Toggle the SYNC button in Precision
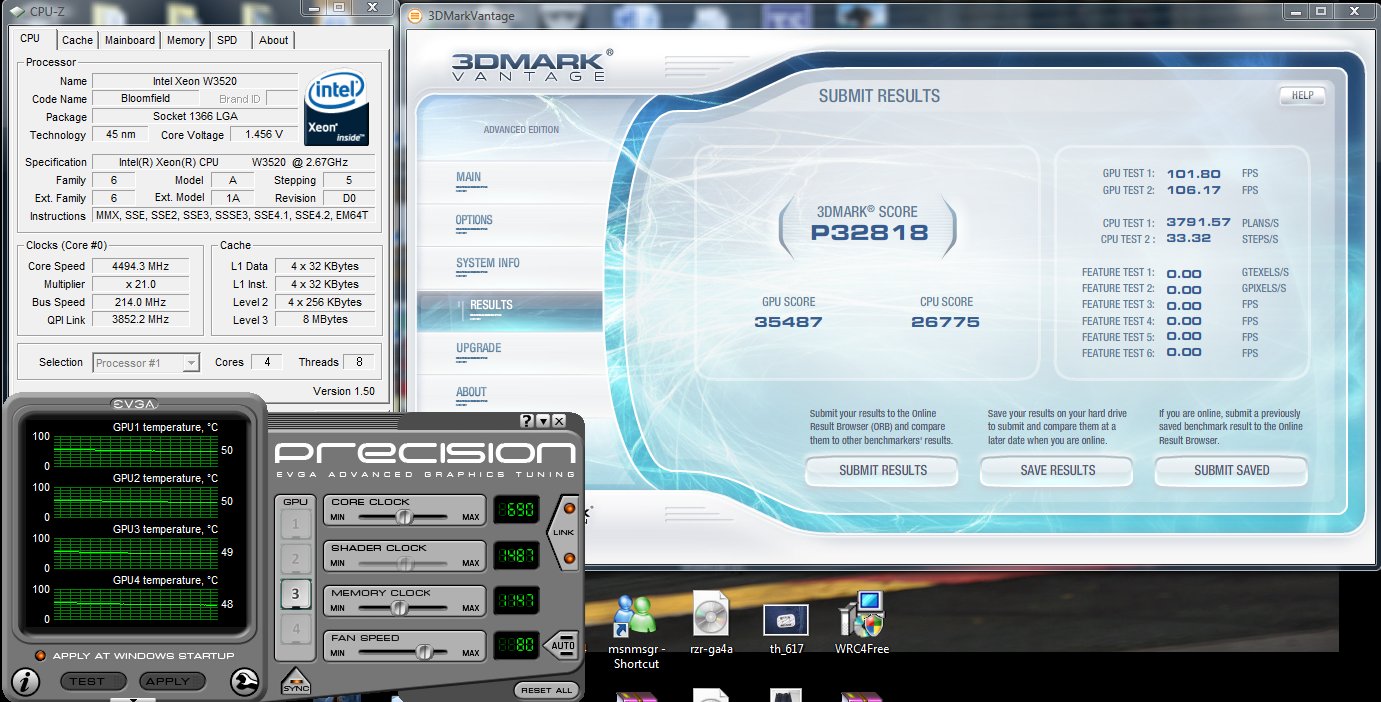Screen dimensions: 1381x702 point(295,681)
